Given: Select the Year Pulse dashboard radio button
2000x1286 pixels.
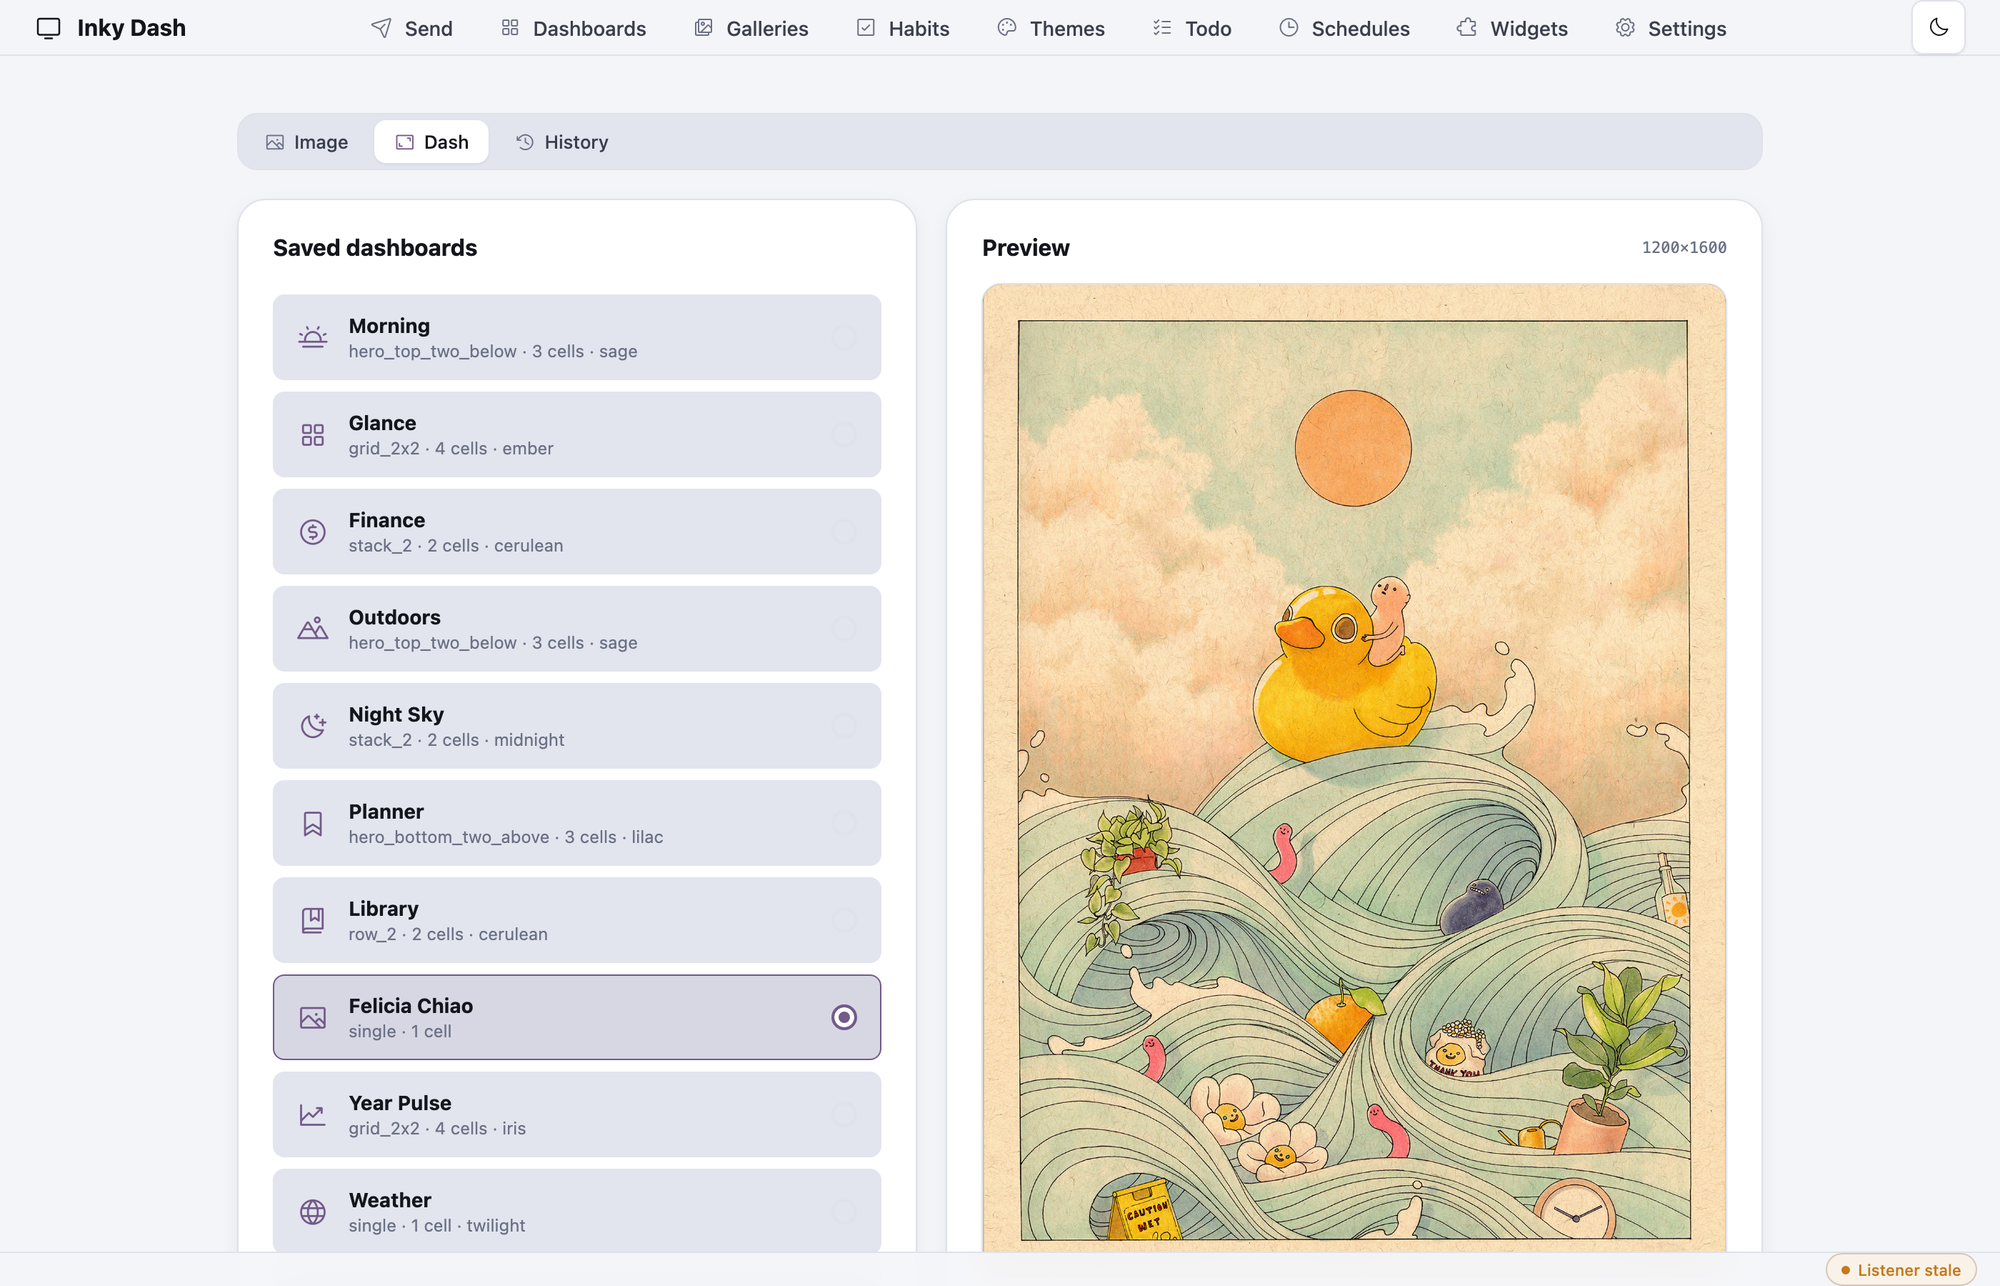Looking at the screenshot, I should pyautogui.click(x=844, y=1114).
